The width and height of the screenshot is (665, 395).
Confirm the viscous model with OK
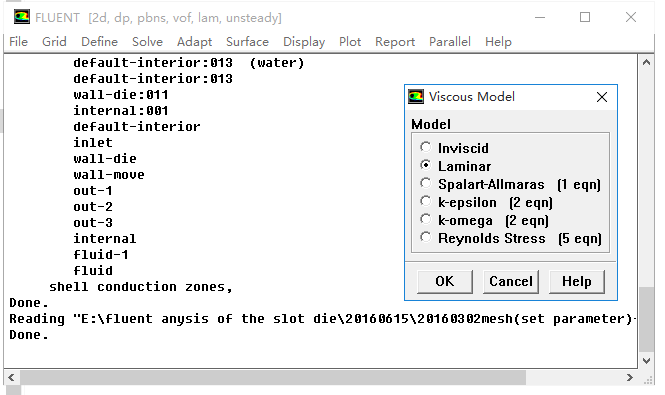pos(444,281)
